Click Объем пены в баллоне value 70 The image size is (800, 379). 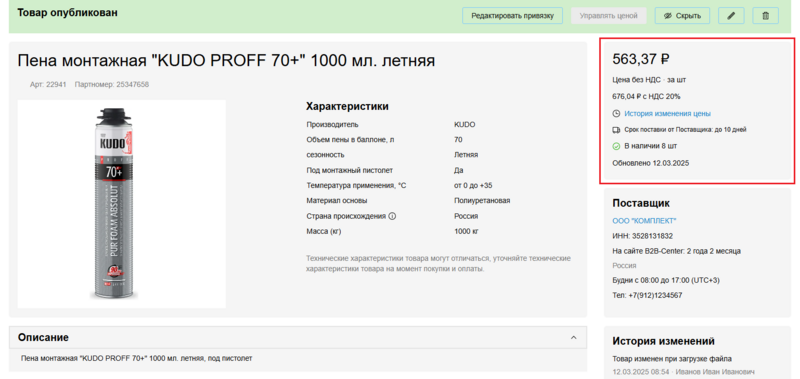click(458, 140)
